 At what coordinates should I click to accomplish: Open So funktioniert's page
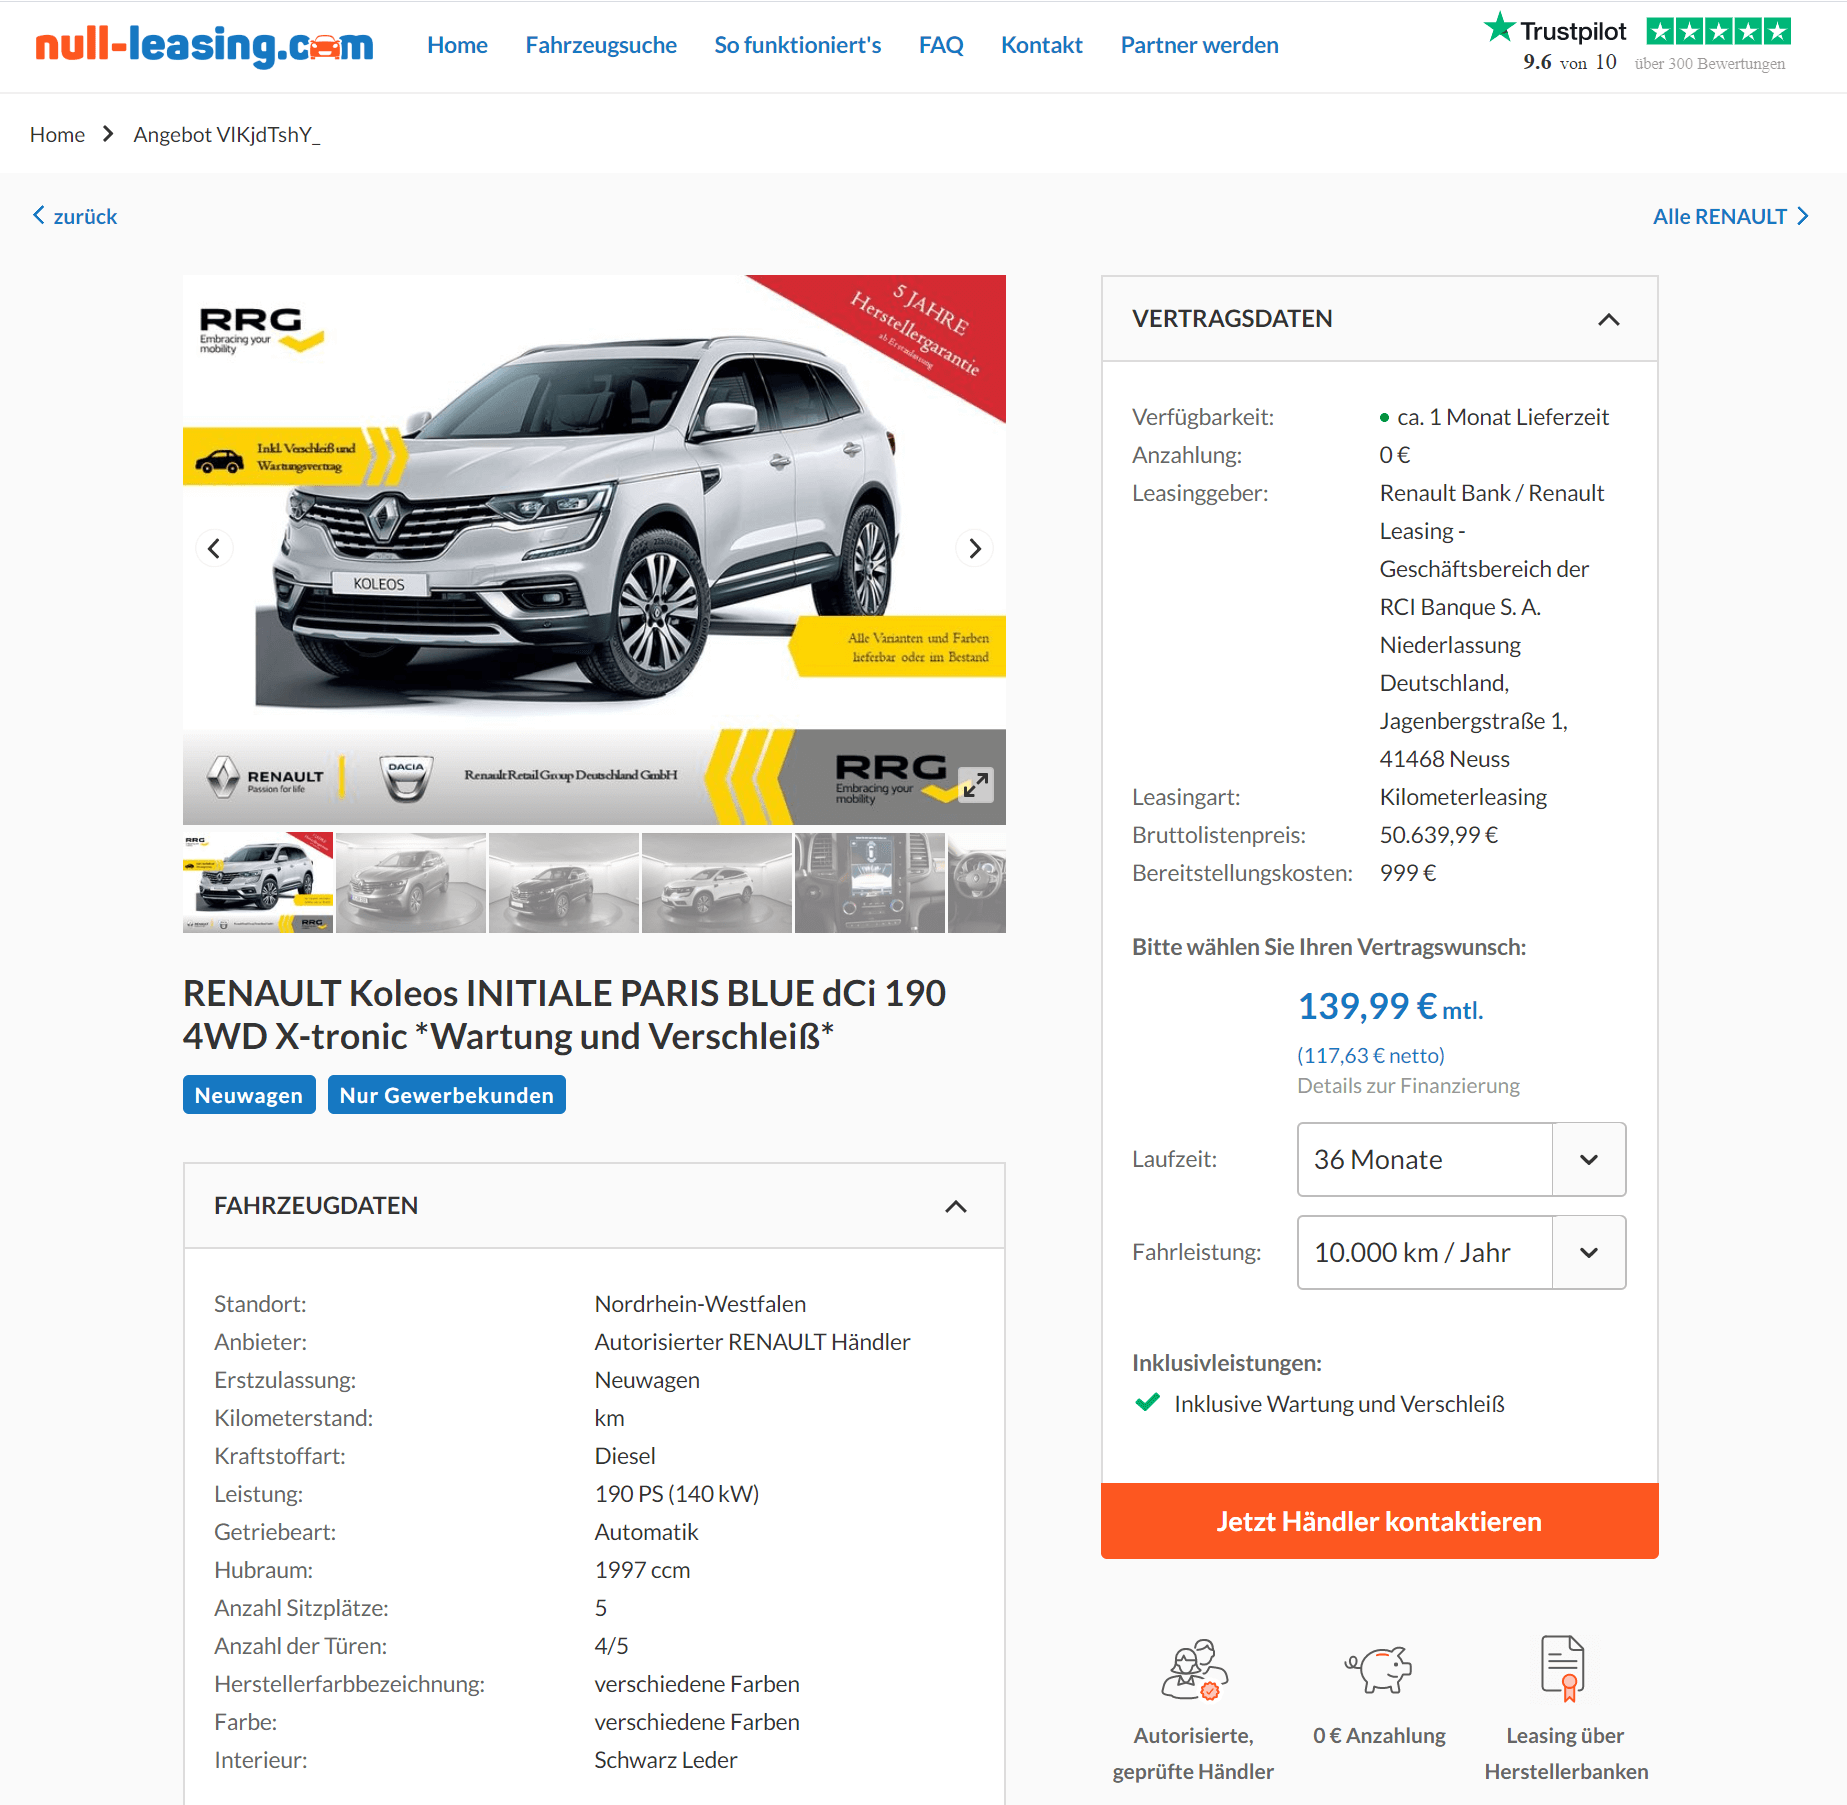[x=797, y=45]
